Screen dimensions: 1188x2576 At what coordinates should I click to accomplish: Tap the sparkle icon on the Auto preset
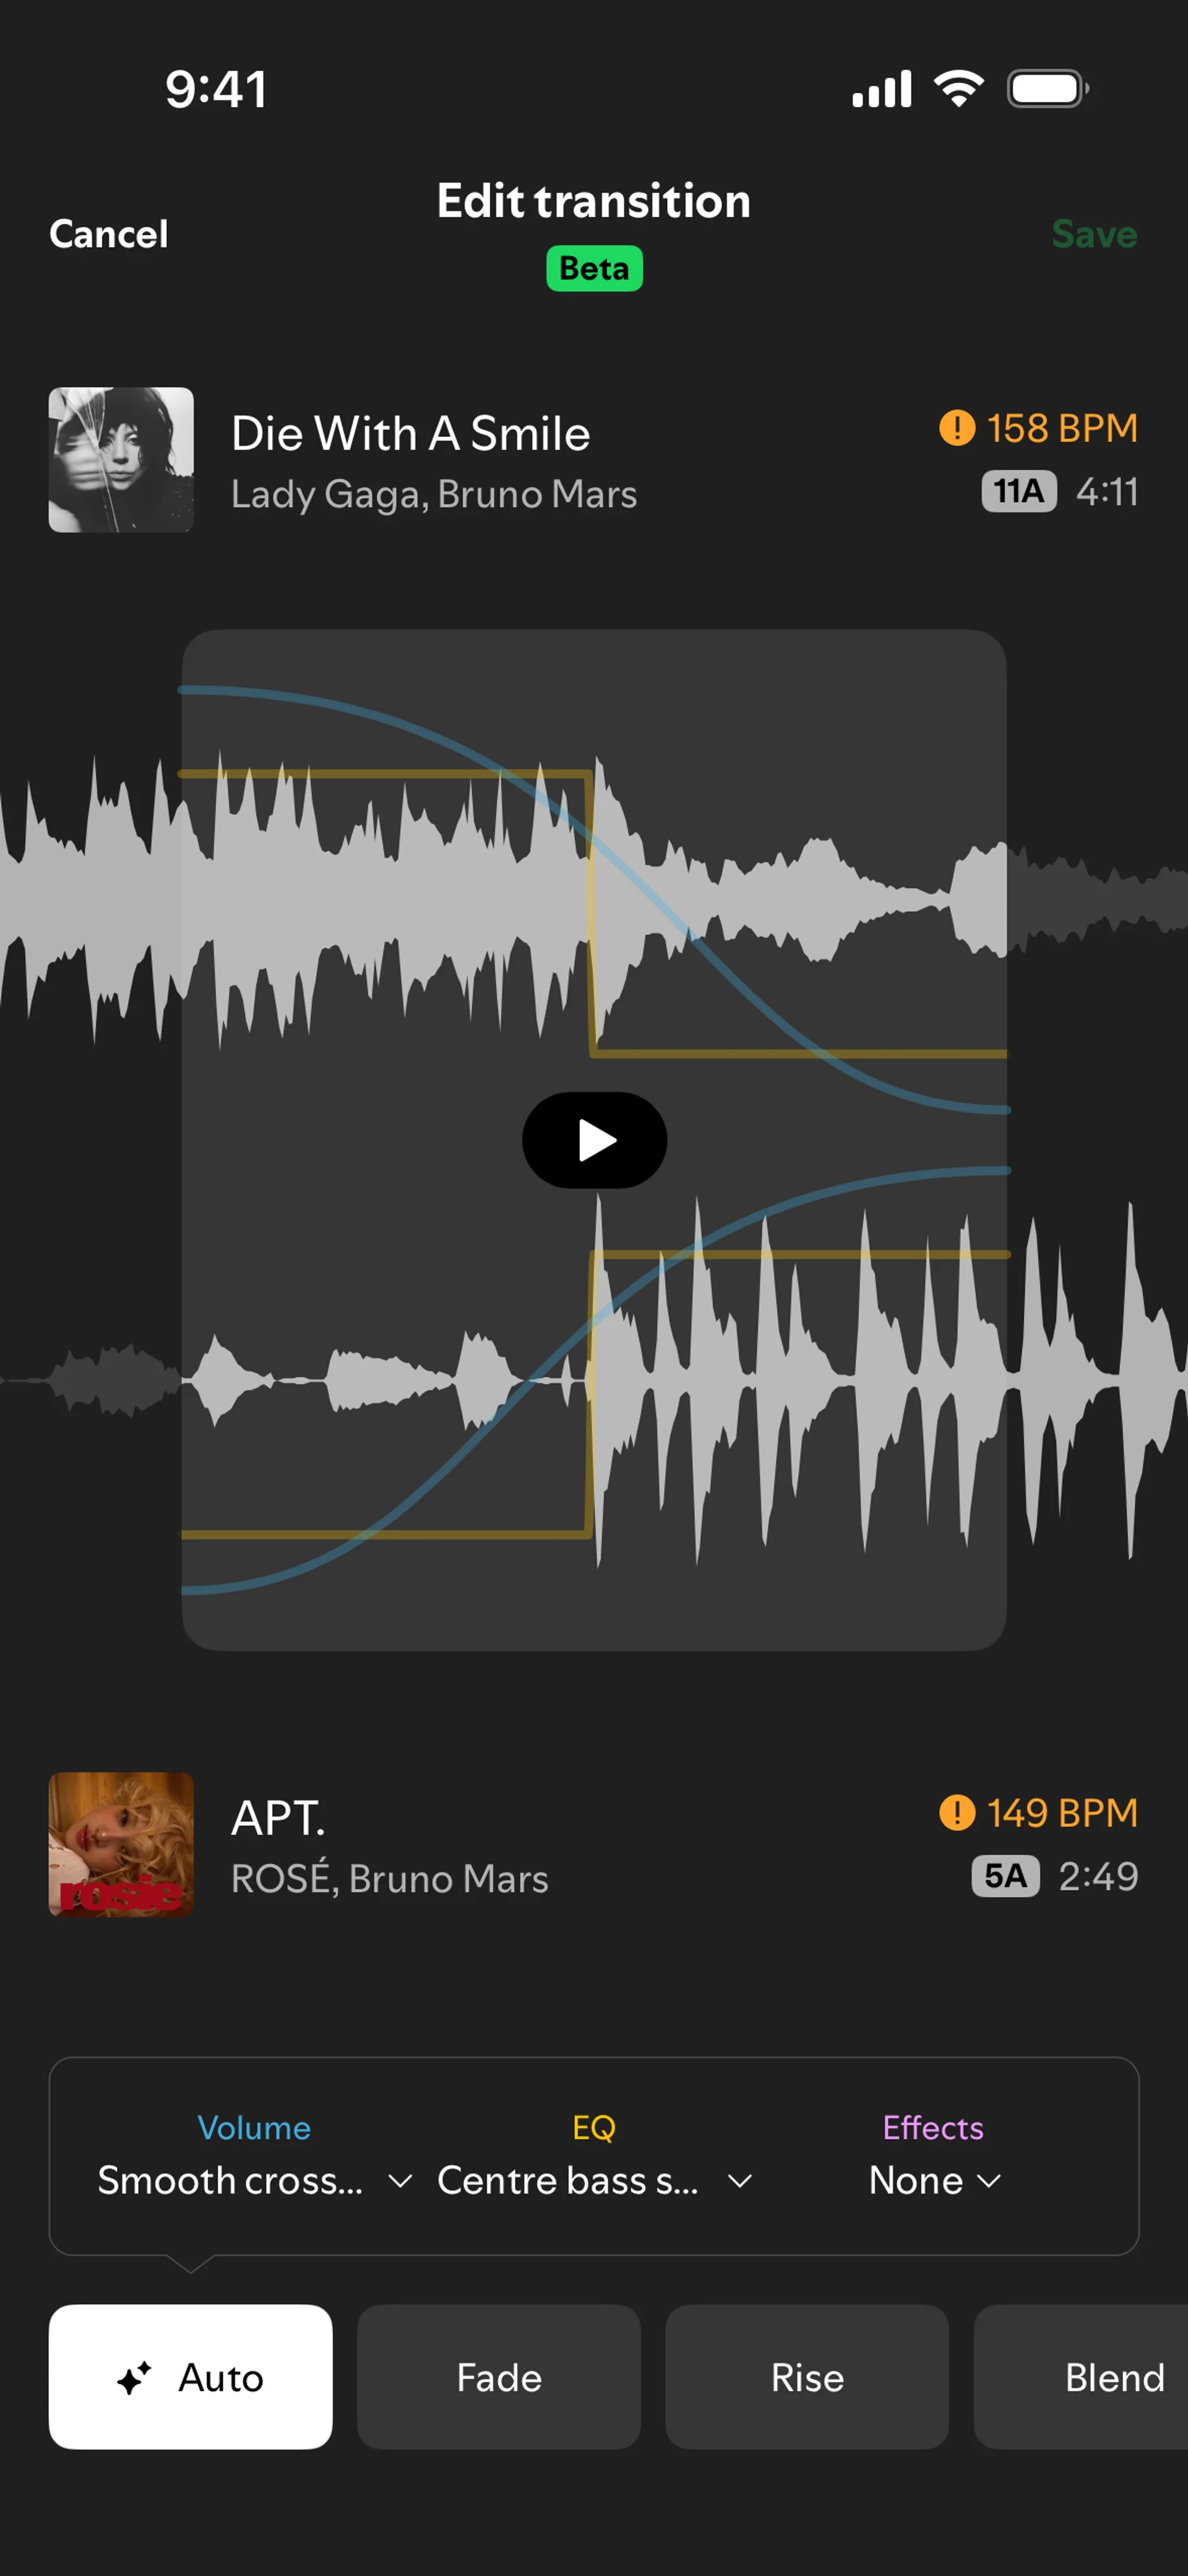coord(134,2377)
